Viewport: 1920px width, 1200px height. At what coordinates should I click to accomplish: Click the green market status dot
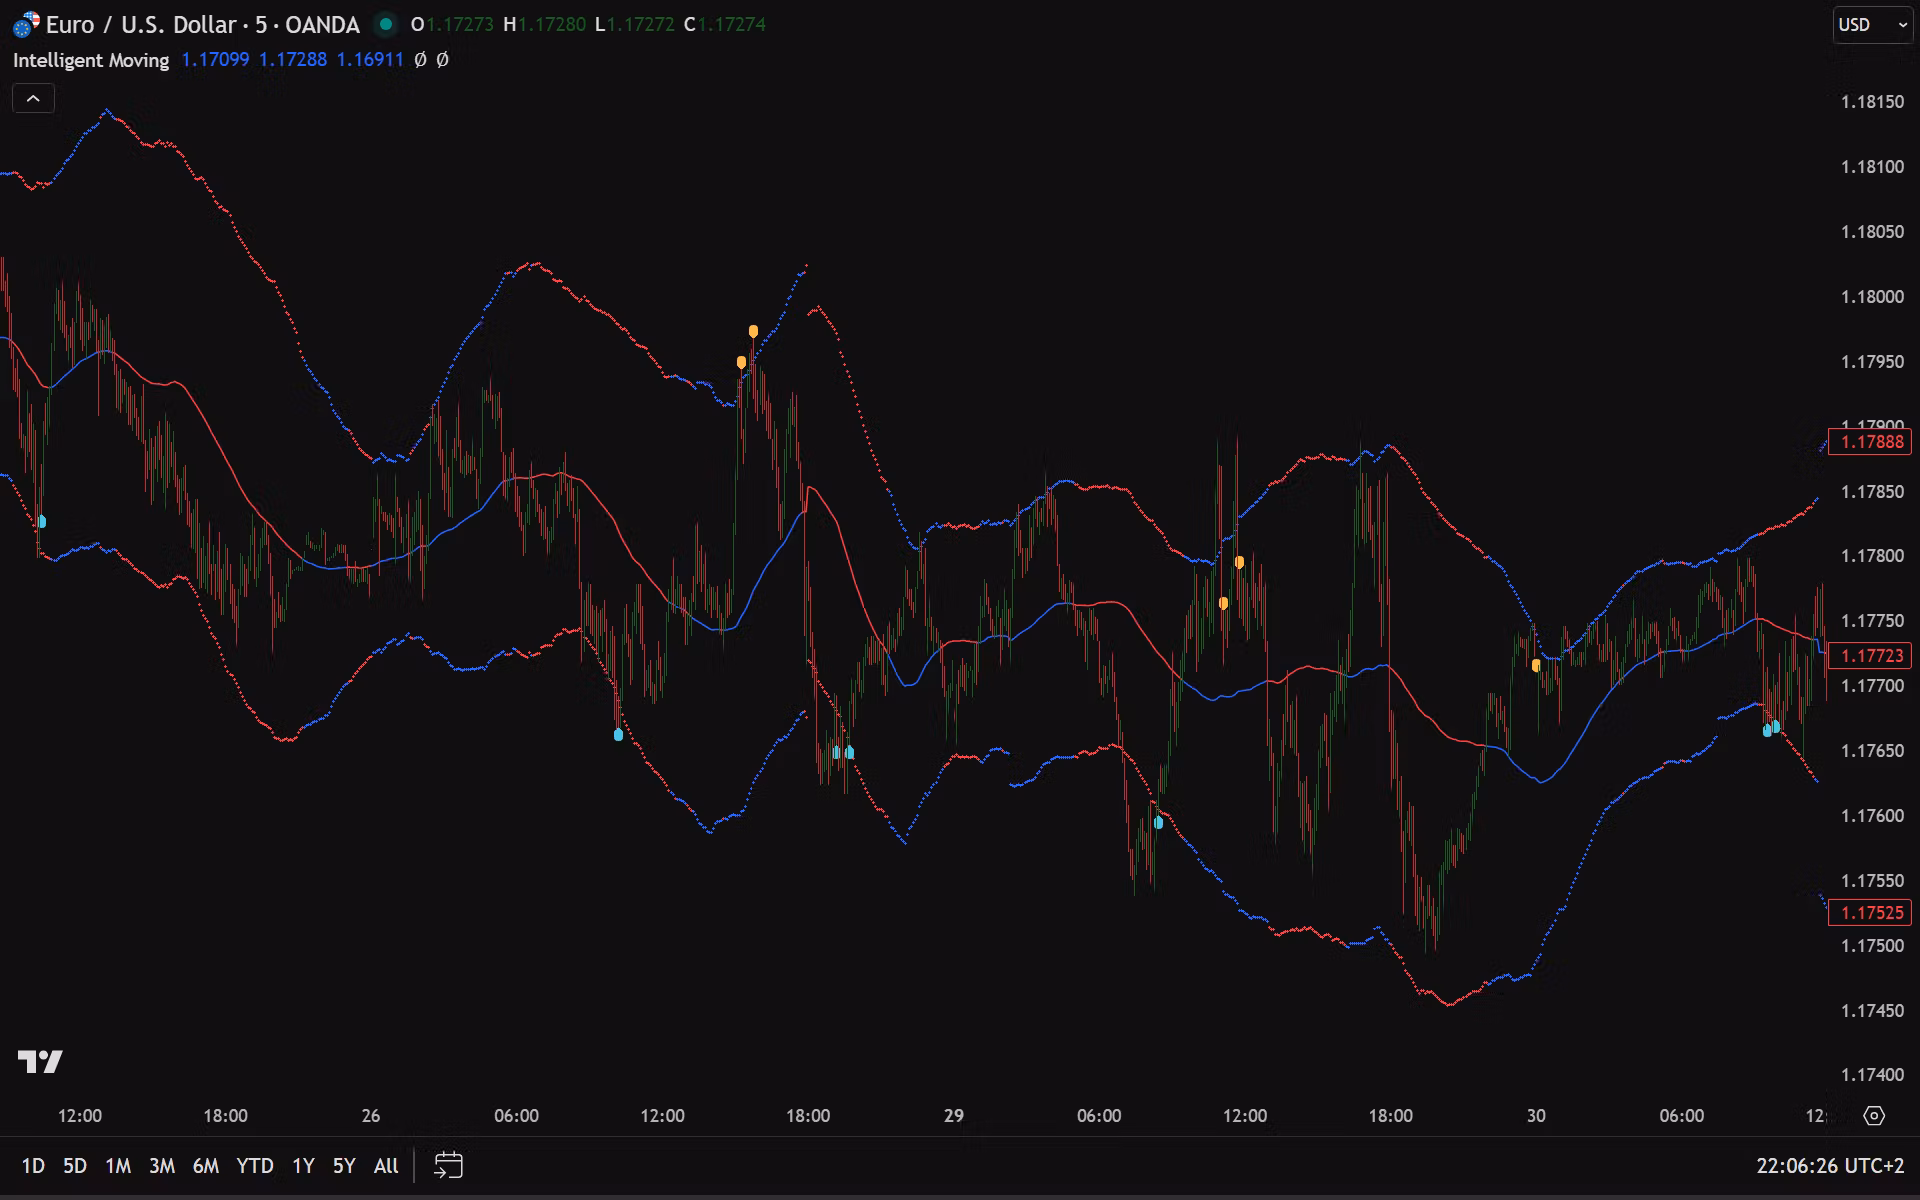coord(386,24)
